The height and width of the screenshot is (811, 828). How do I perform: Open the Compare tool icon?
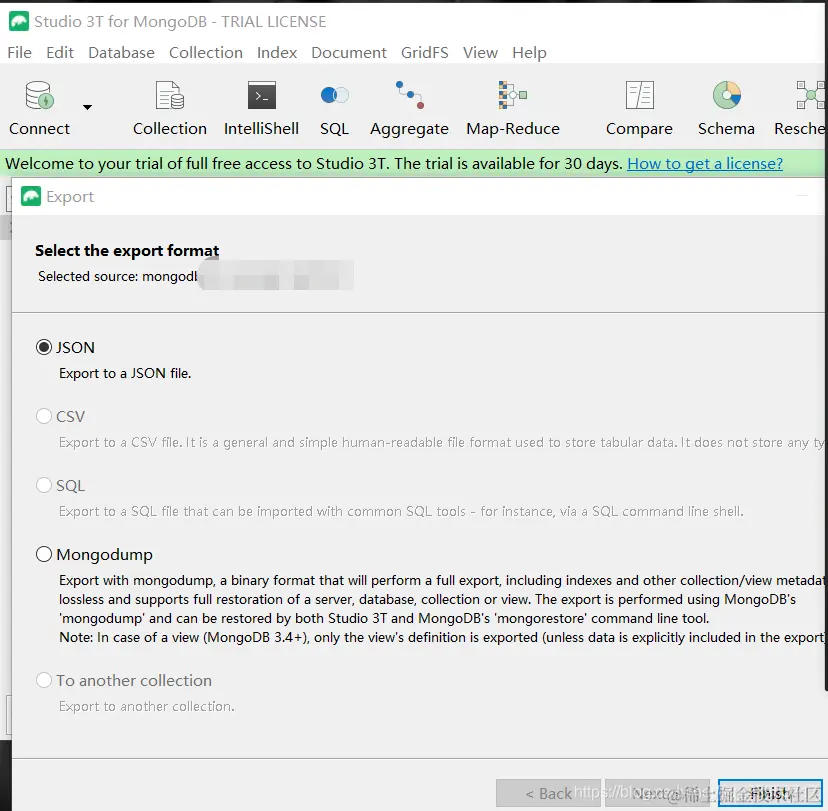(x=639, y=96)
